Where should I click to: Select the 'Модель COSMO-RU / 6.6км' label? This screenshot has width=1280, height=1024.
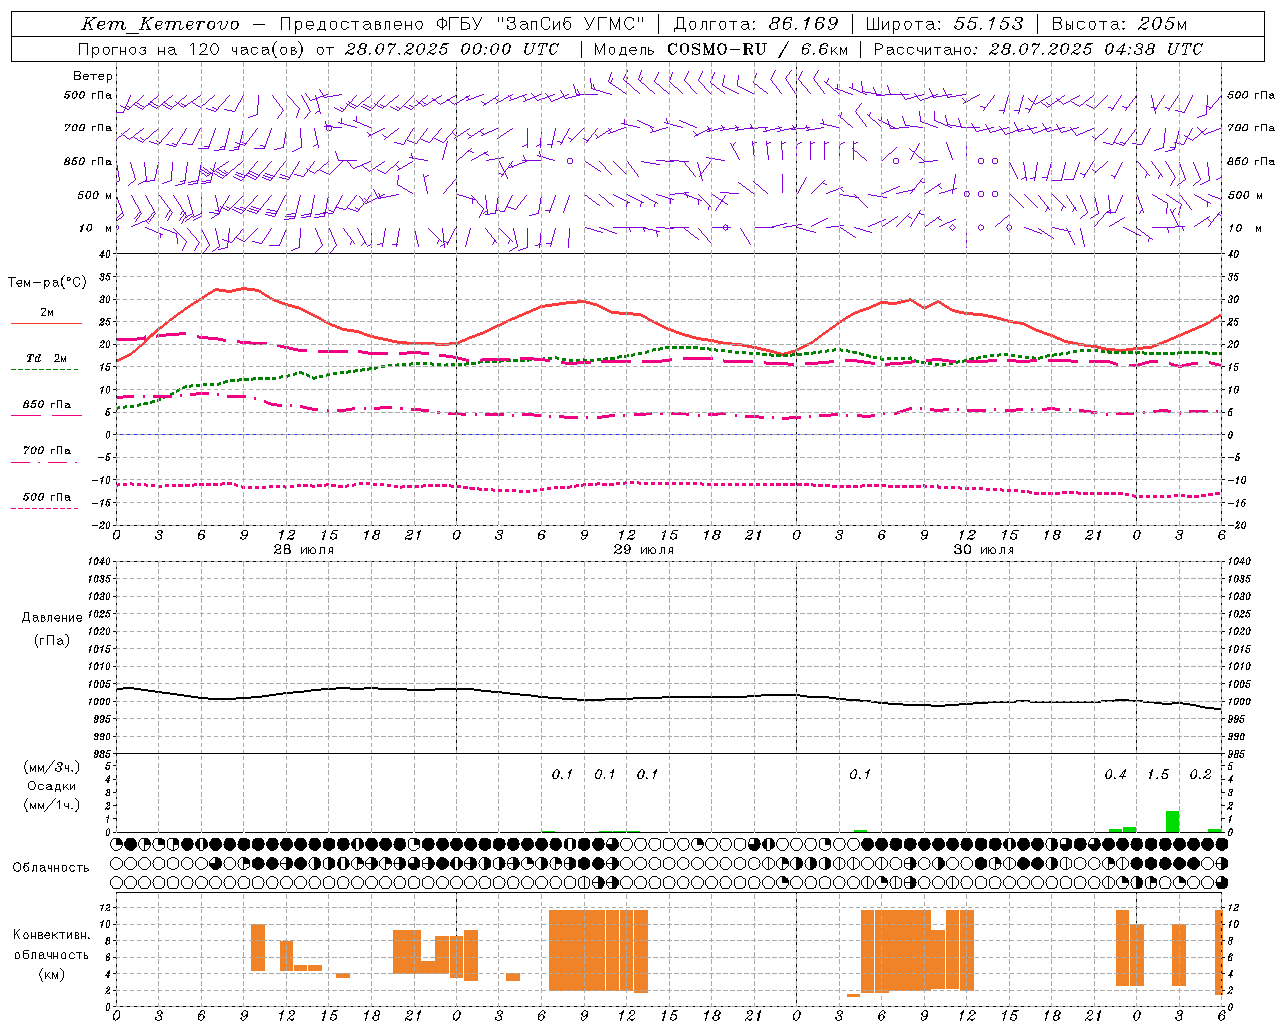(x=721, y=49)
